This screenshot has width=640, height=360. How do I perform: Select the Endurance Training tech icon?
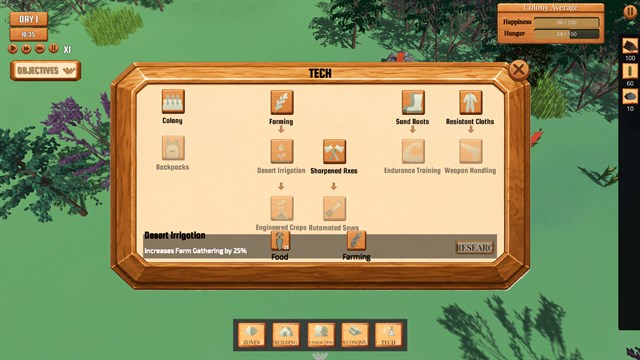(x=413, y=151)
